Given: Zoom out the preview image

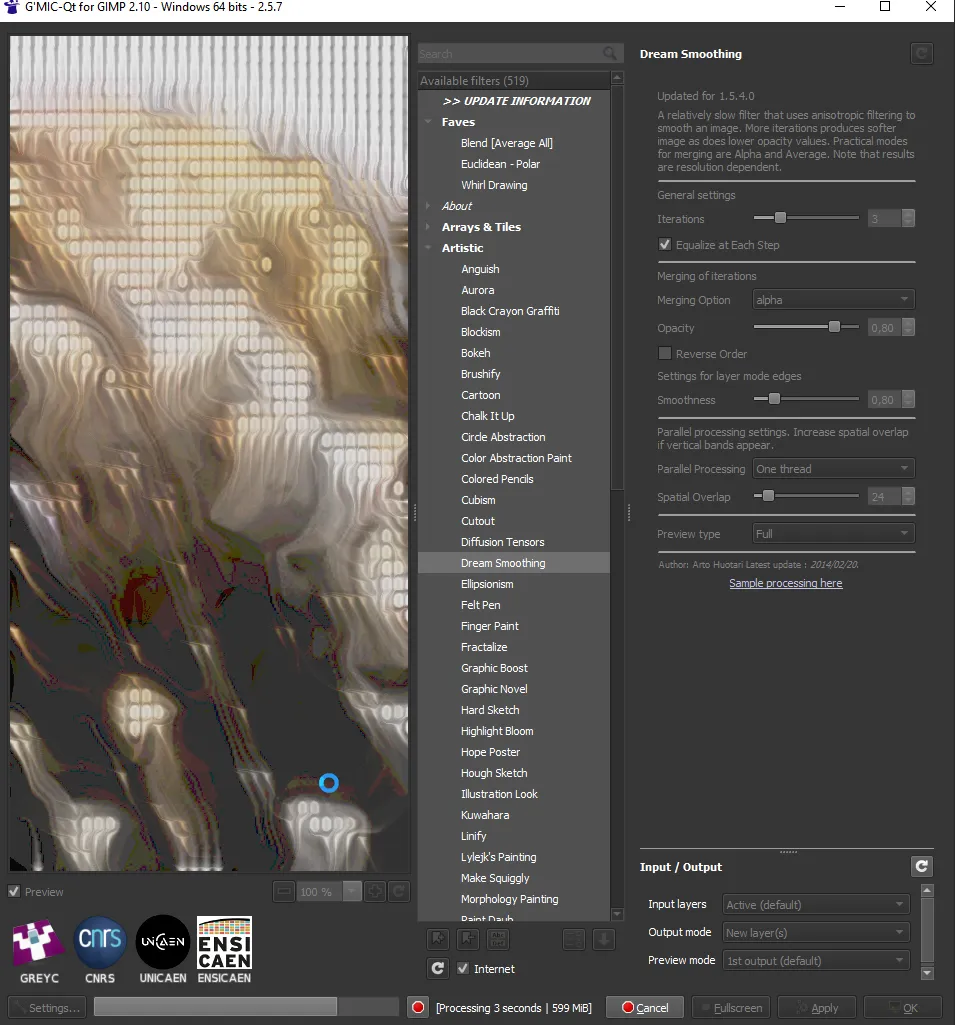Looking at the screenshot, I should pos(284,891).
